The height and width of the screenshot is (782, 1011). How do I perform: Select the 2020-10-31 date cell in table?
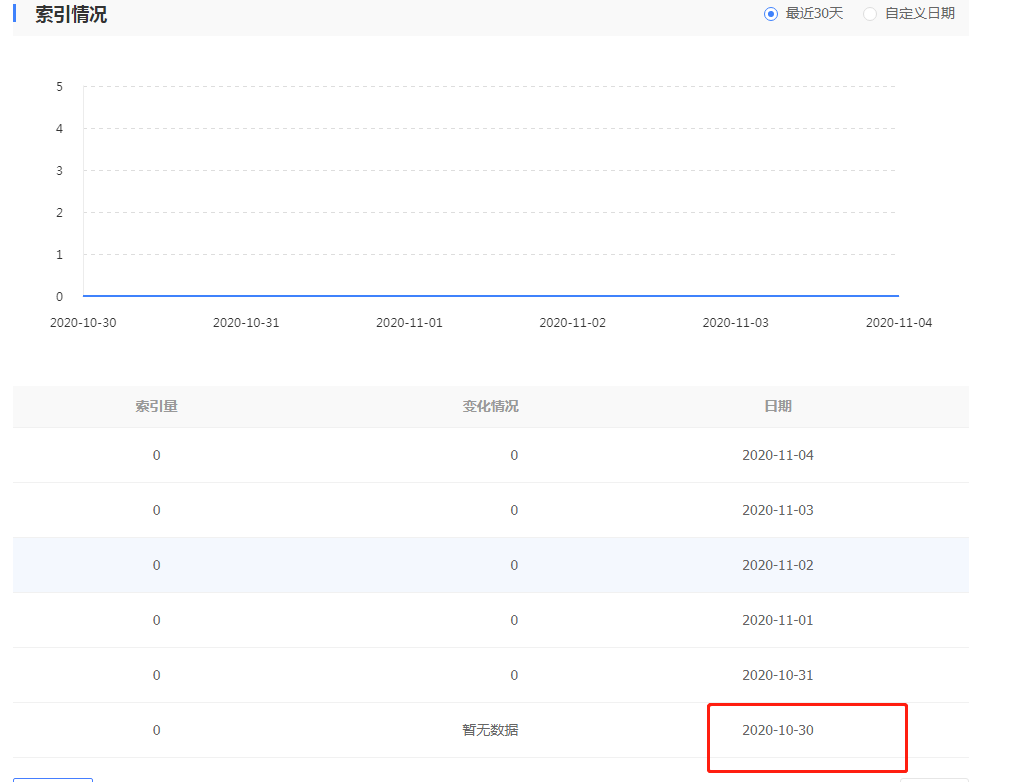[777, 675]
